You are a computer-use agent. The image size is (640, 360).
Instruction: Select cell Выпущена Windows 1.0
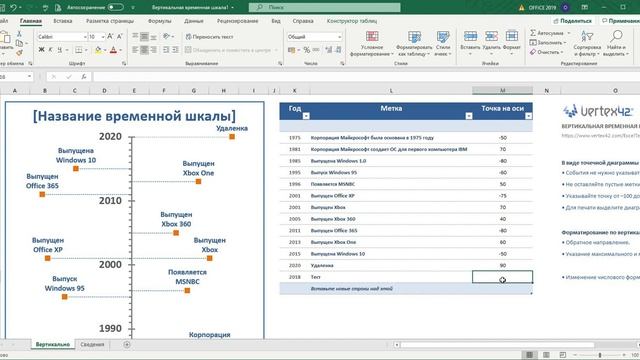click(391, 161)
